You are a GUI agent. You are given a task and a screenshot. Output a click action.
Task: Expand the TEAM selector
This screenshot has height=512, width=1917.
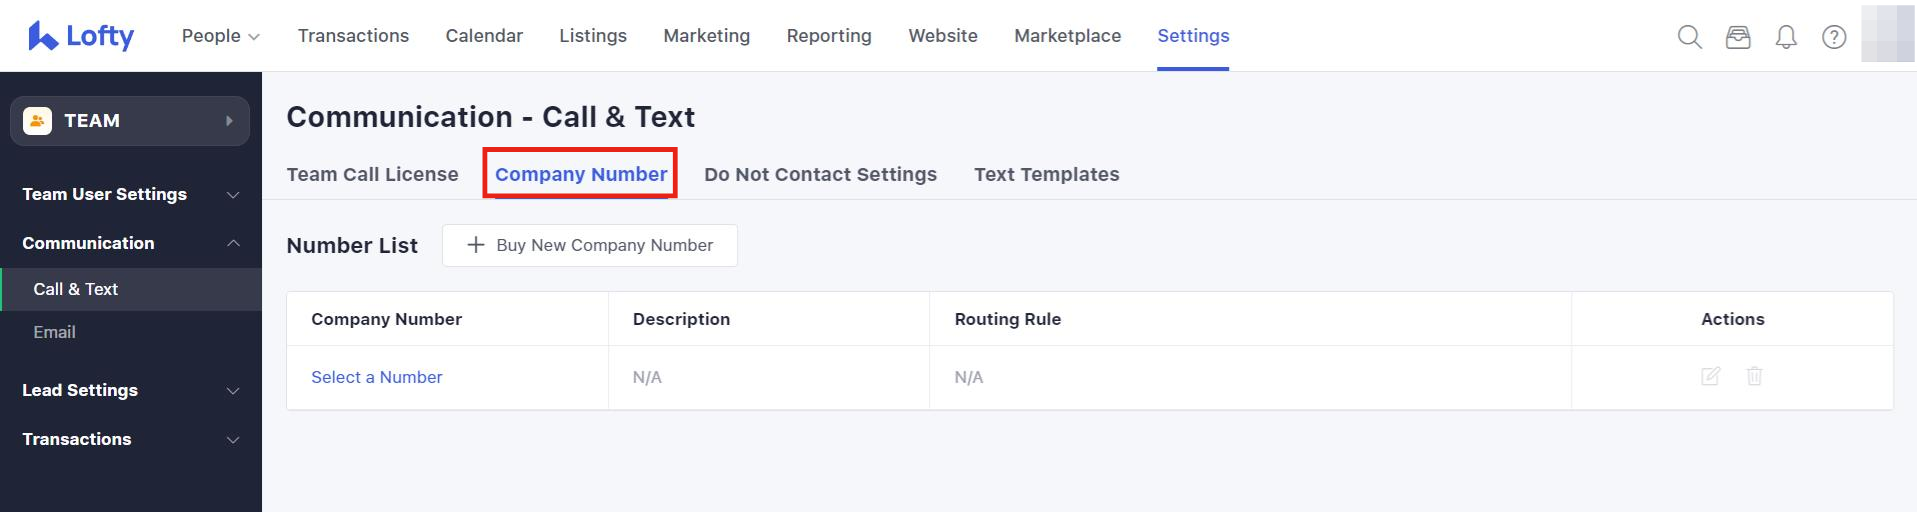pyautogui.click(x=130, y=121)
